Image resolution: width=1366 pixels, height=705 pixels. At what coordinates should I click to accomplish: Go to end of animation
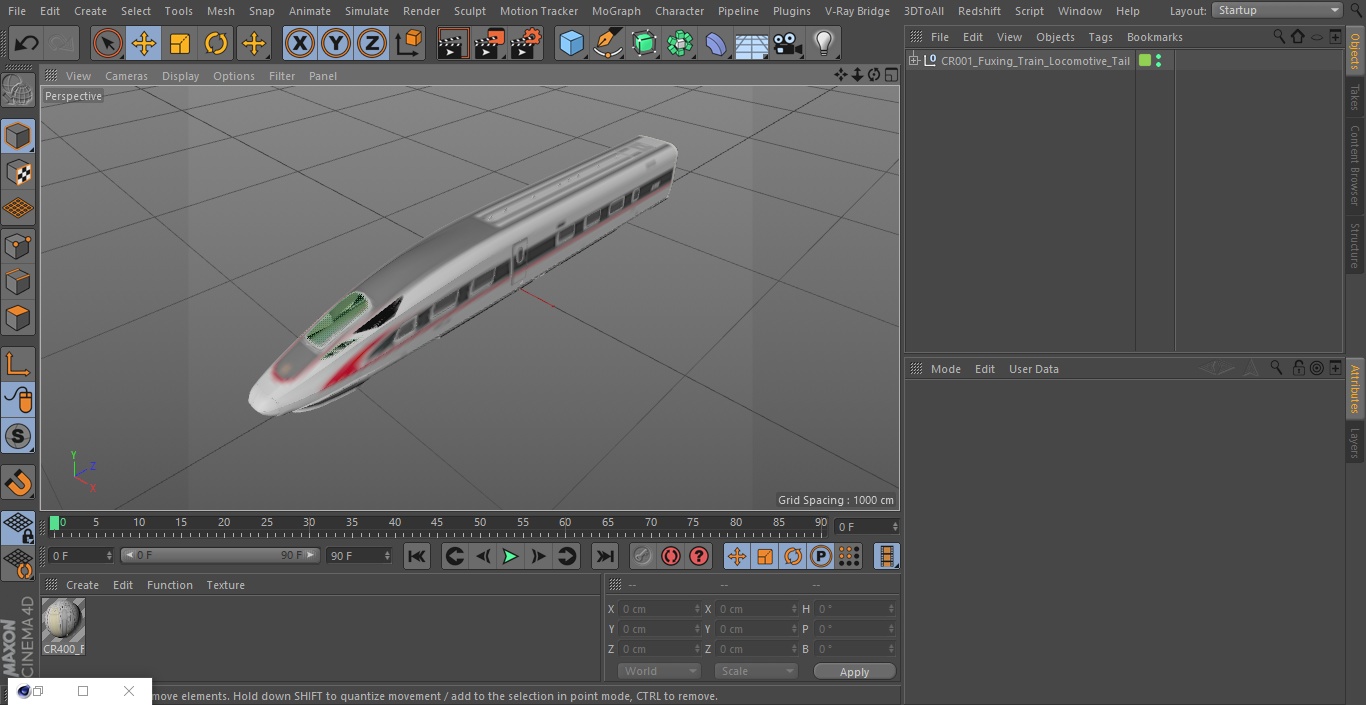coord(604,556)
